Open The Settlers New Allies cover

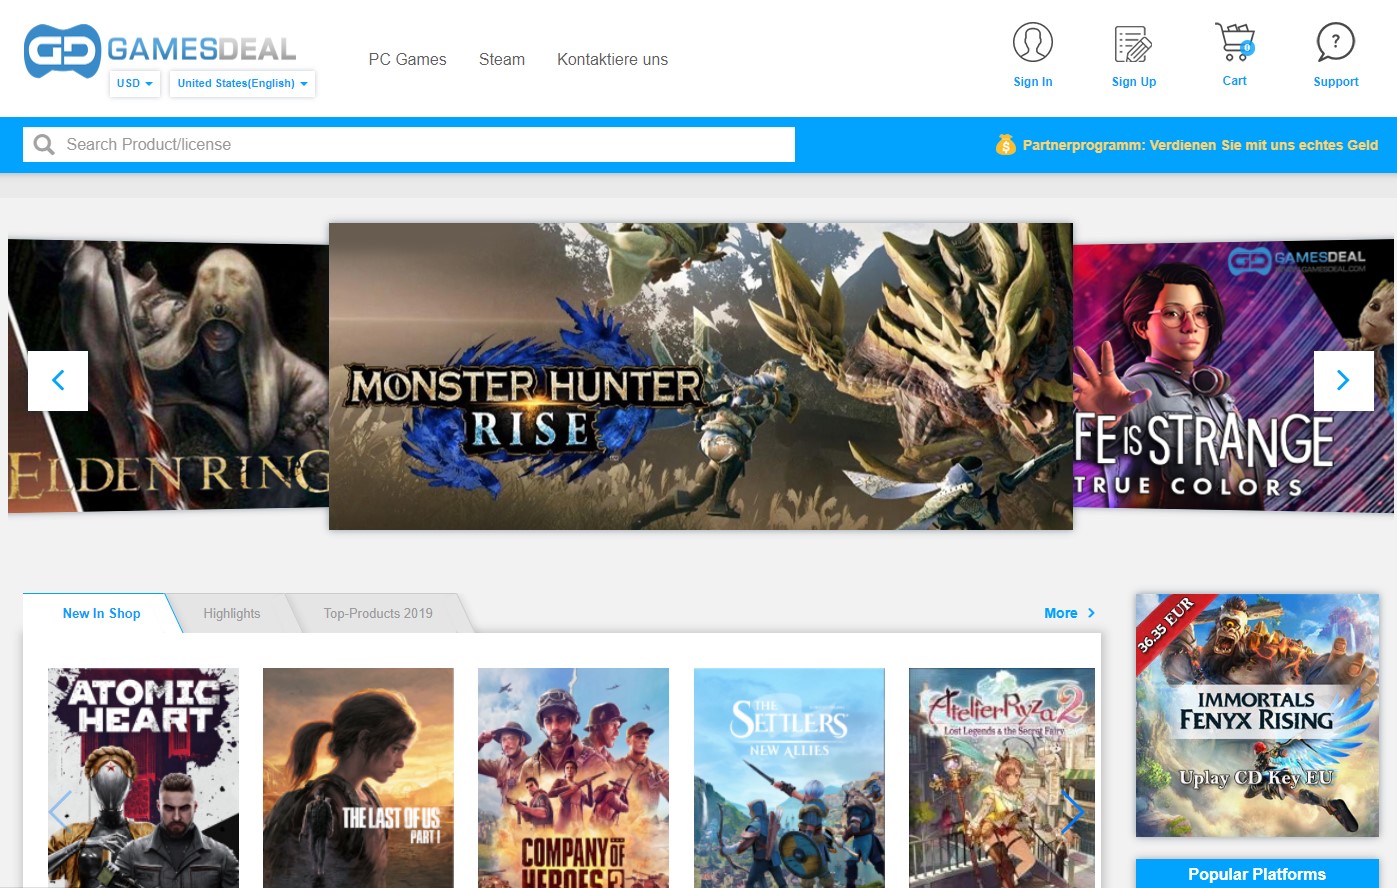(789, 777)
